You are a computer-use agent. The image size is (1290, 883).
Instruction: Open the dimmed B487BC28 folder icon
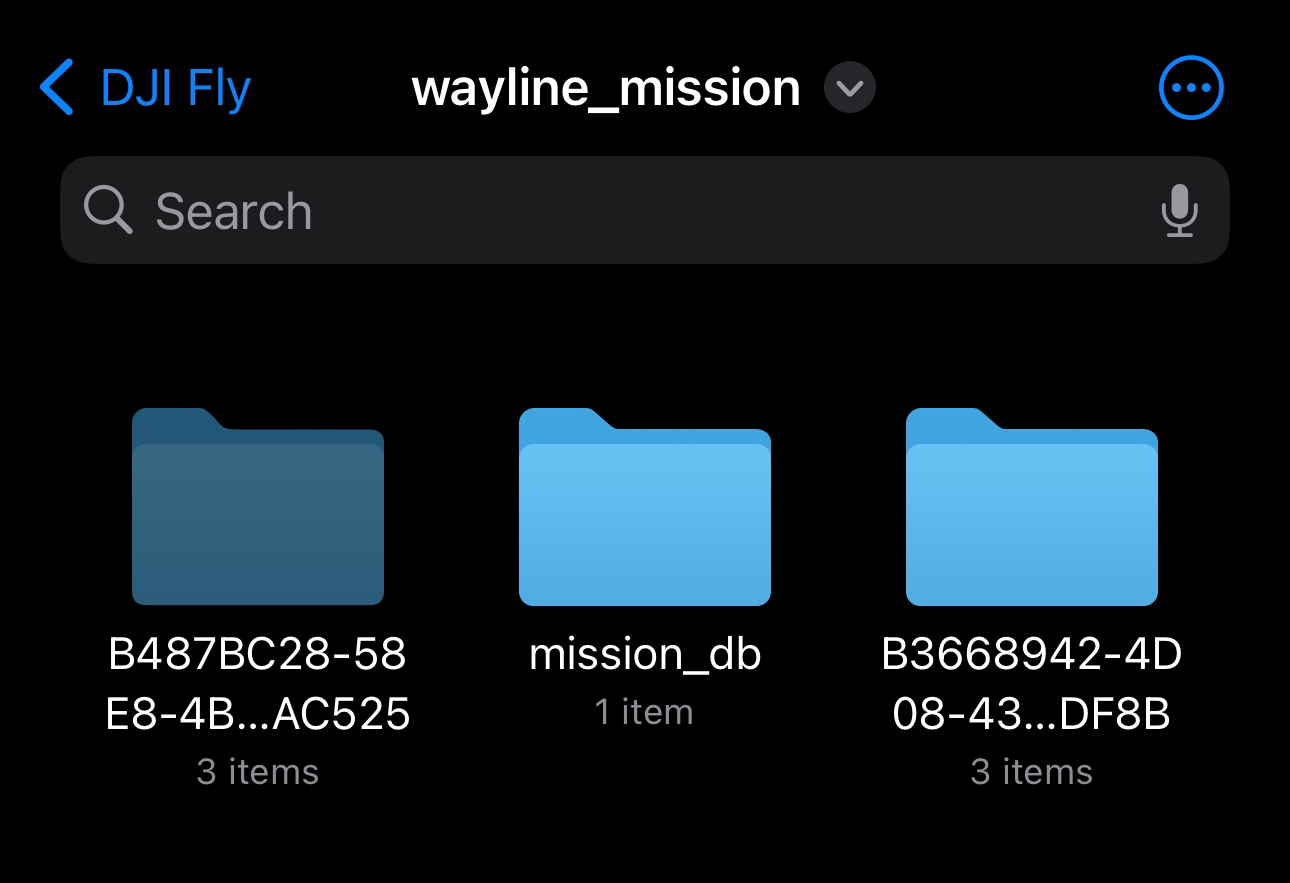[258, 507]
